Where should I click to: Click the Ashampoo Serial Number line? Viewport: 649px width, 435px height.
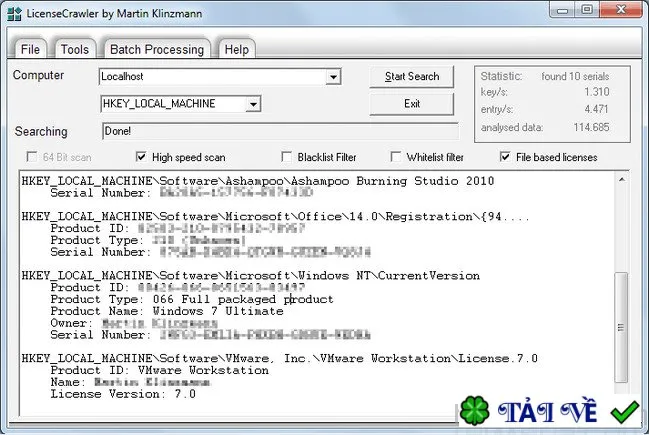click(x=181, y=193)
